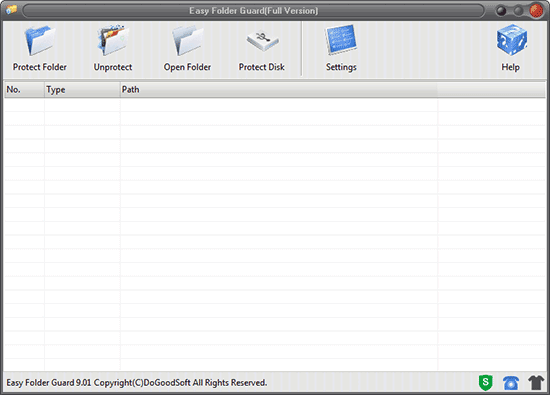Sort the list by Type column header
The height and width of the screenshot is (395, 550).
82,90
